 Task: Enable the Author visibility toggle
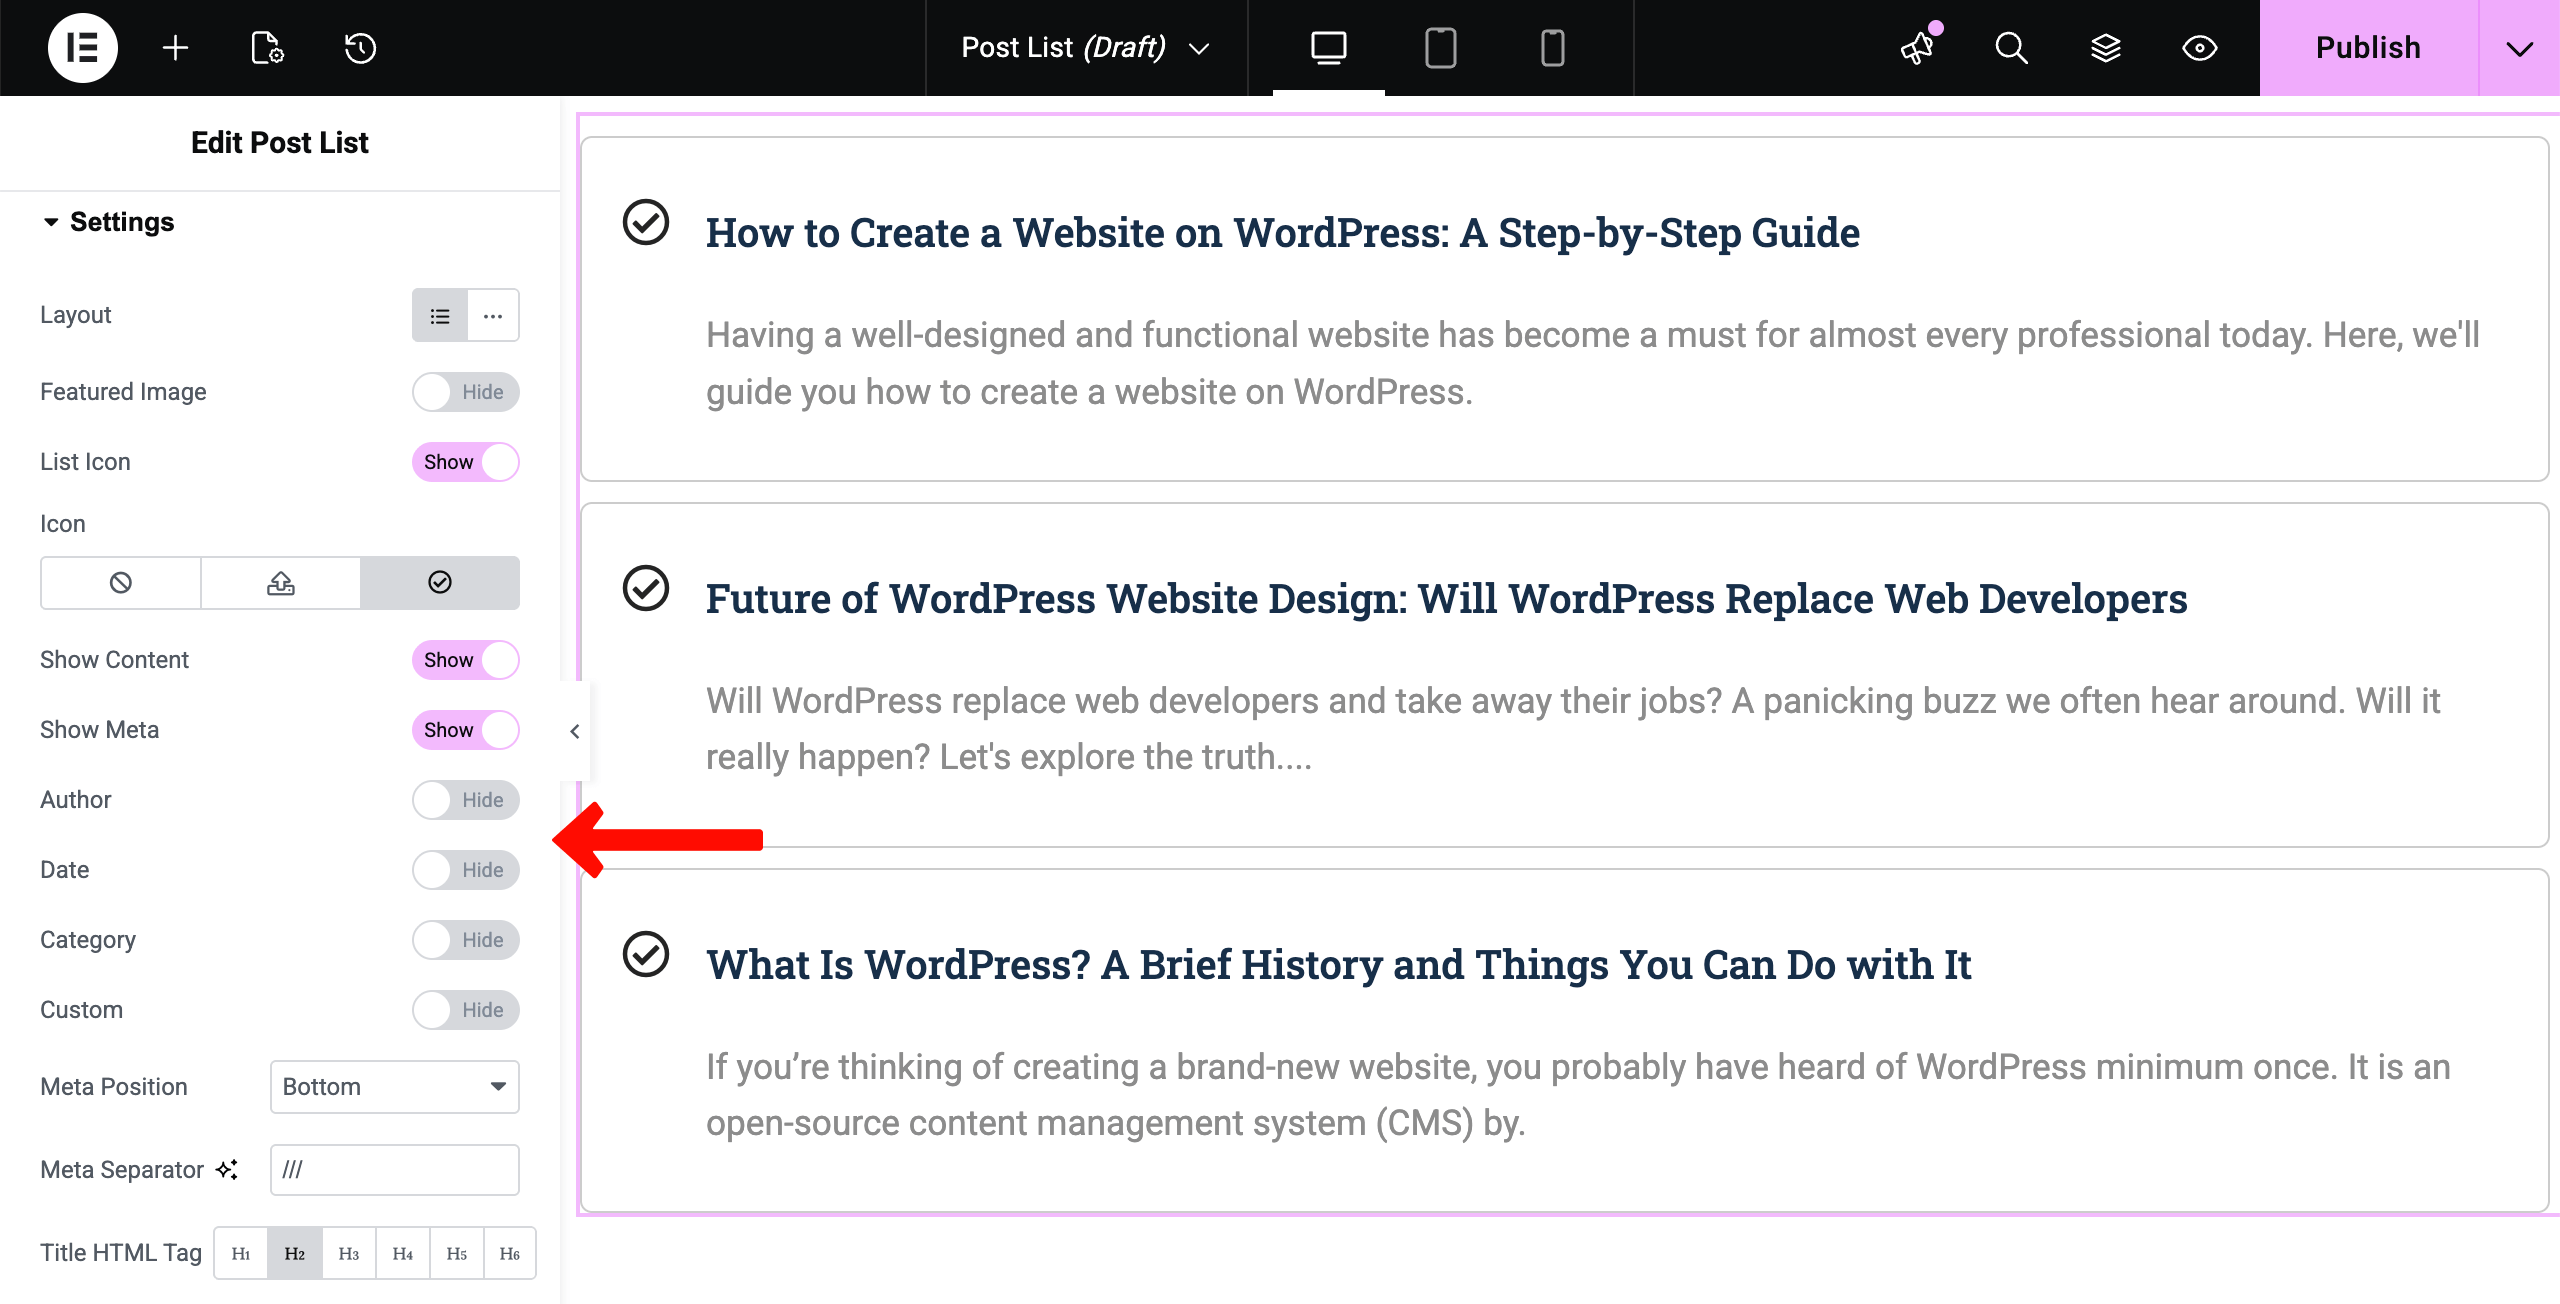click(465, 800)
